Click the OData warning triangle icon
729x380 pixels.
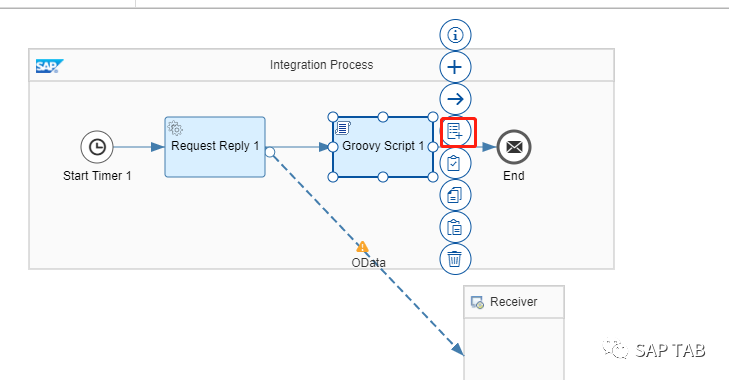pyautogui.click(x=362, y=247)
